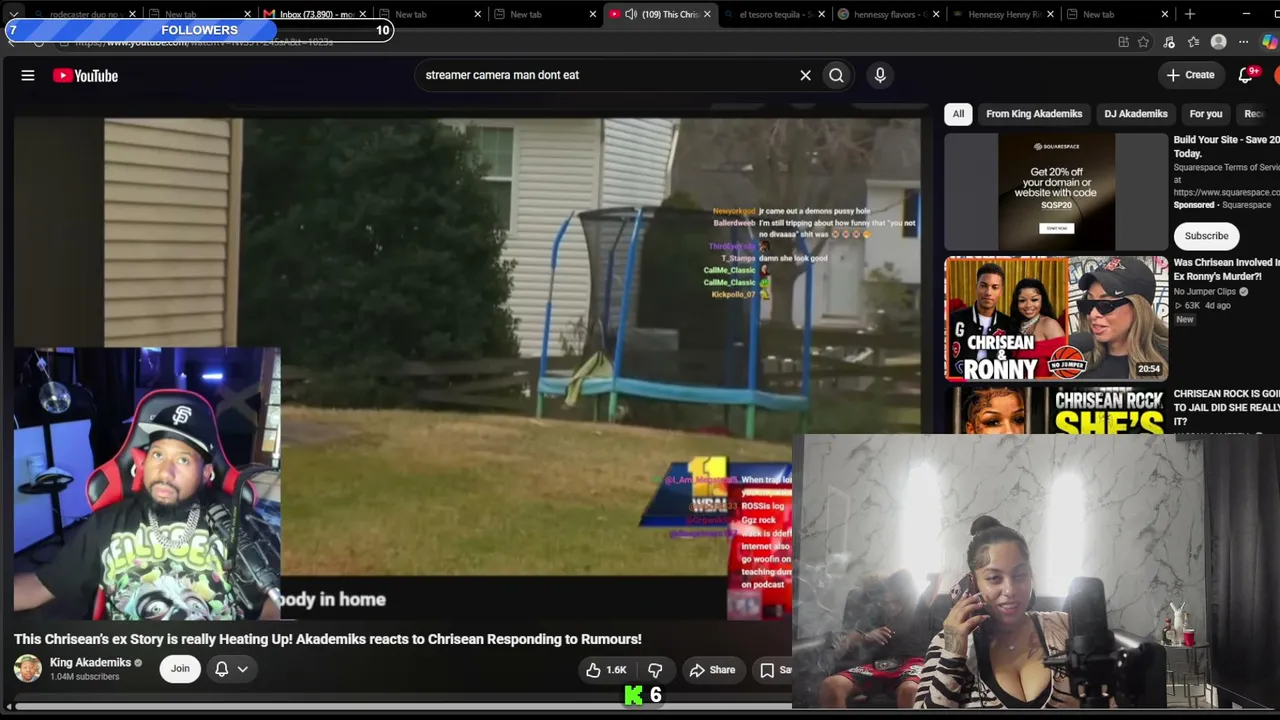Bookmark this page with the star icon

tap(1143, 42)
